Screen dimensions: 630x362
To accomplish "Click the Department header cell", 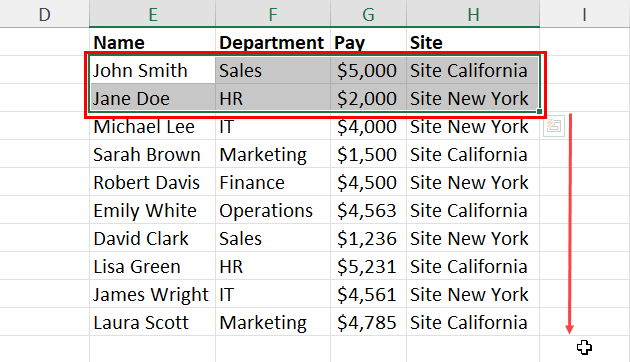I will (273, 42).
